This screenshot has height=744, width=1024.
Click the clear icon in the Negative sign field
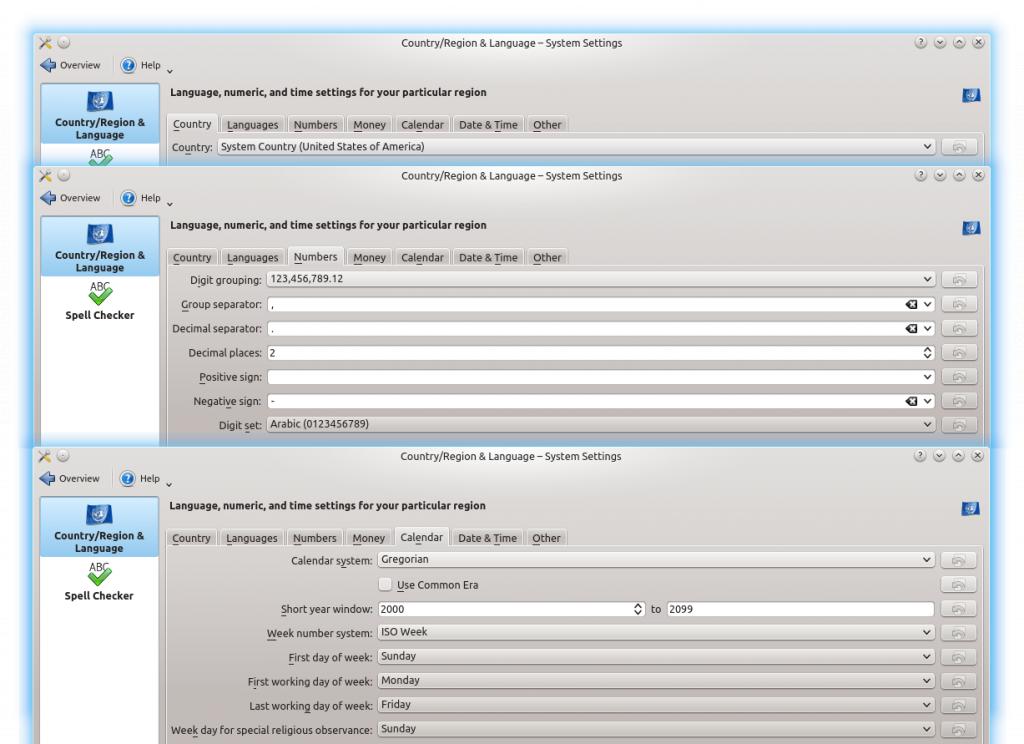coord(911,401)
